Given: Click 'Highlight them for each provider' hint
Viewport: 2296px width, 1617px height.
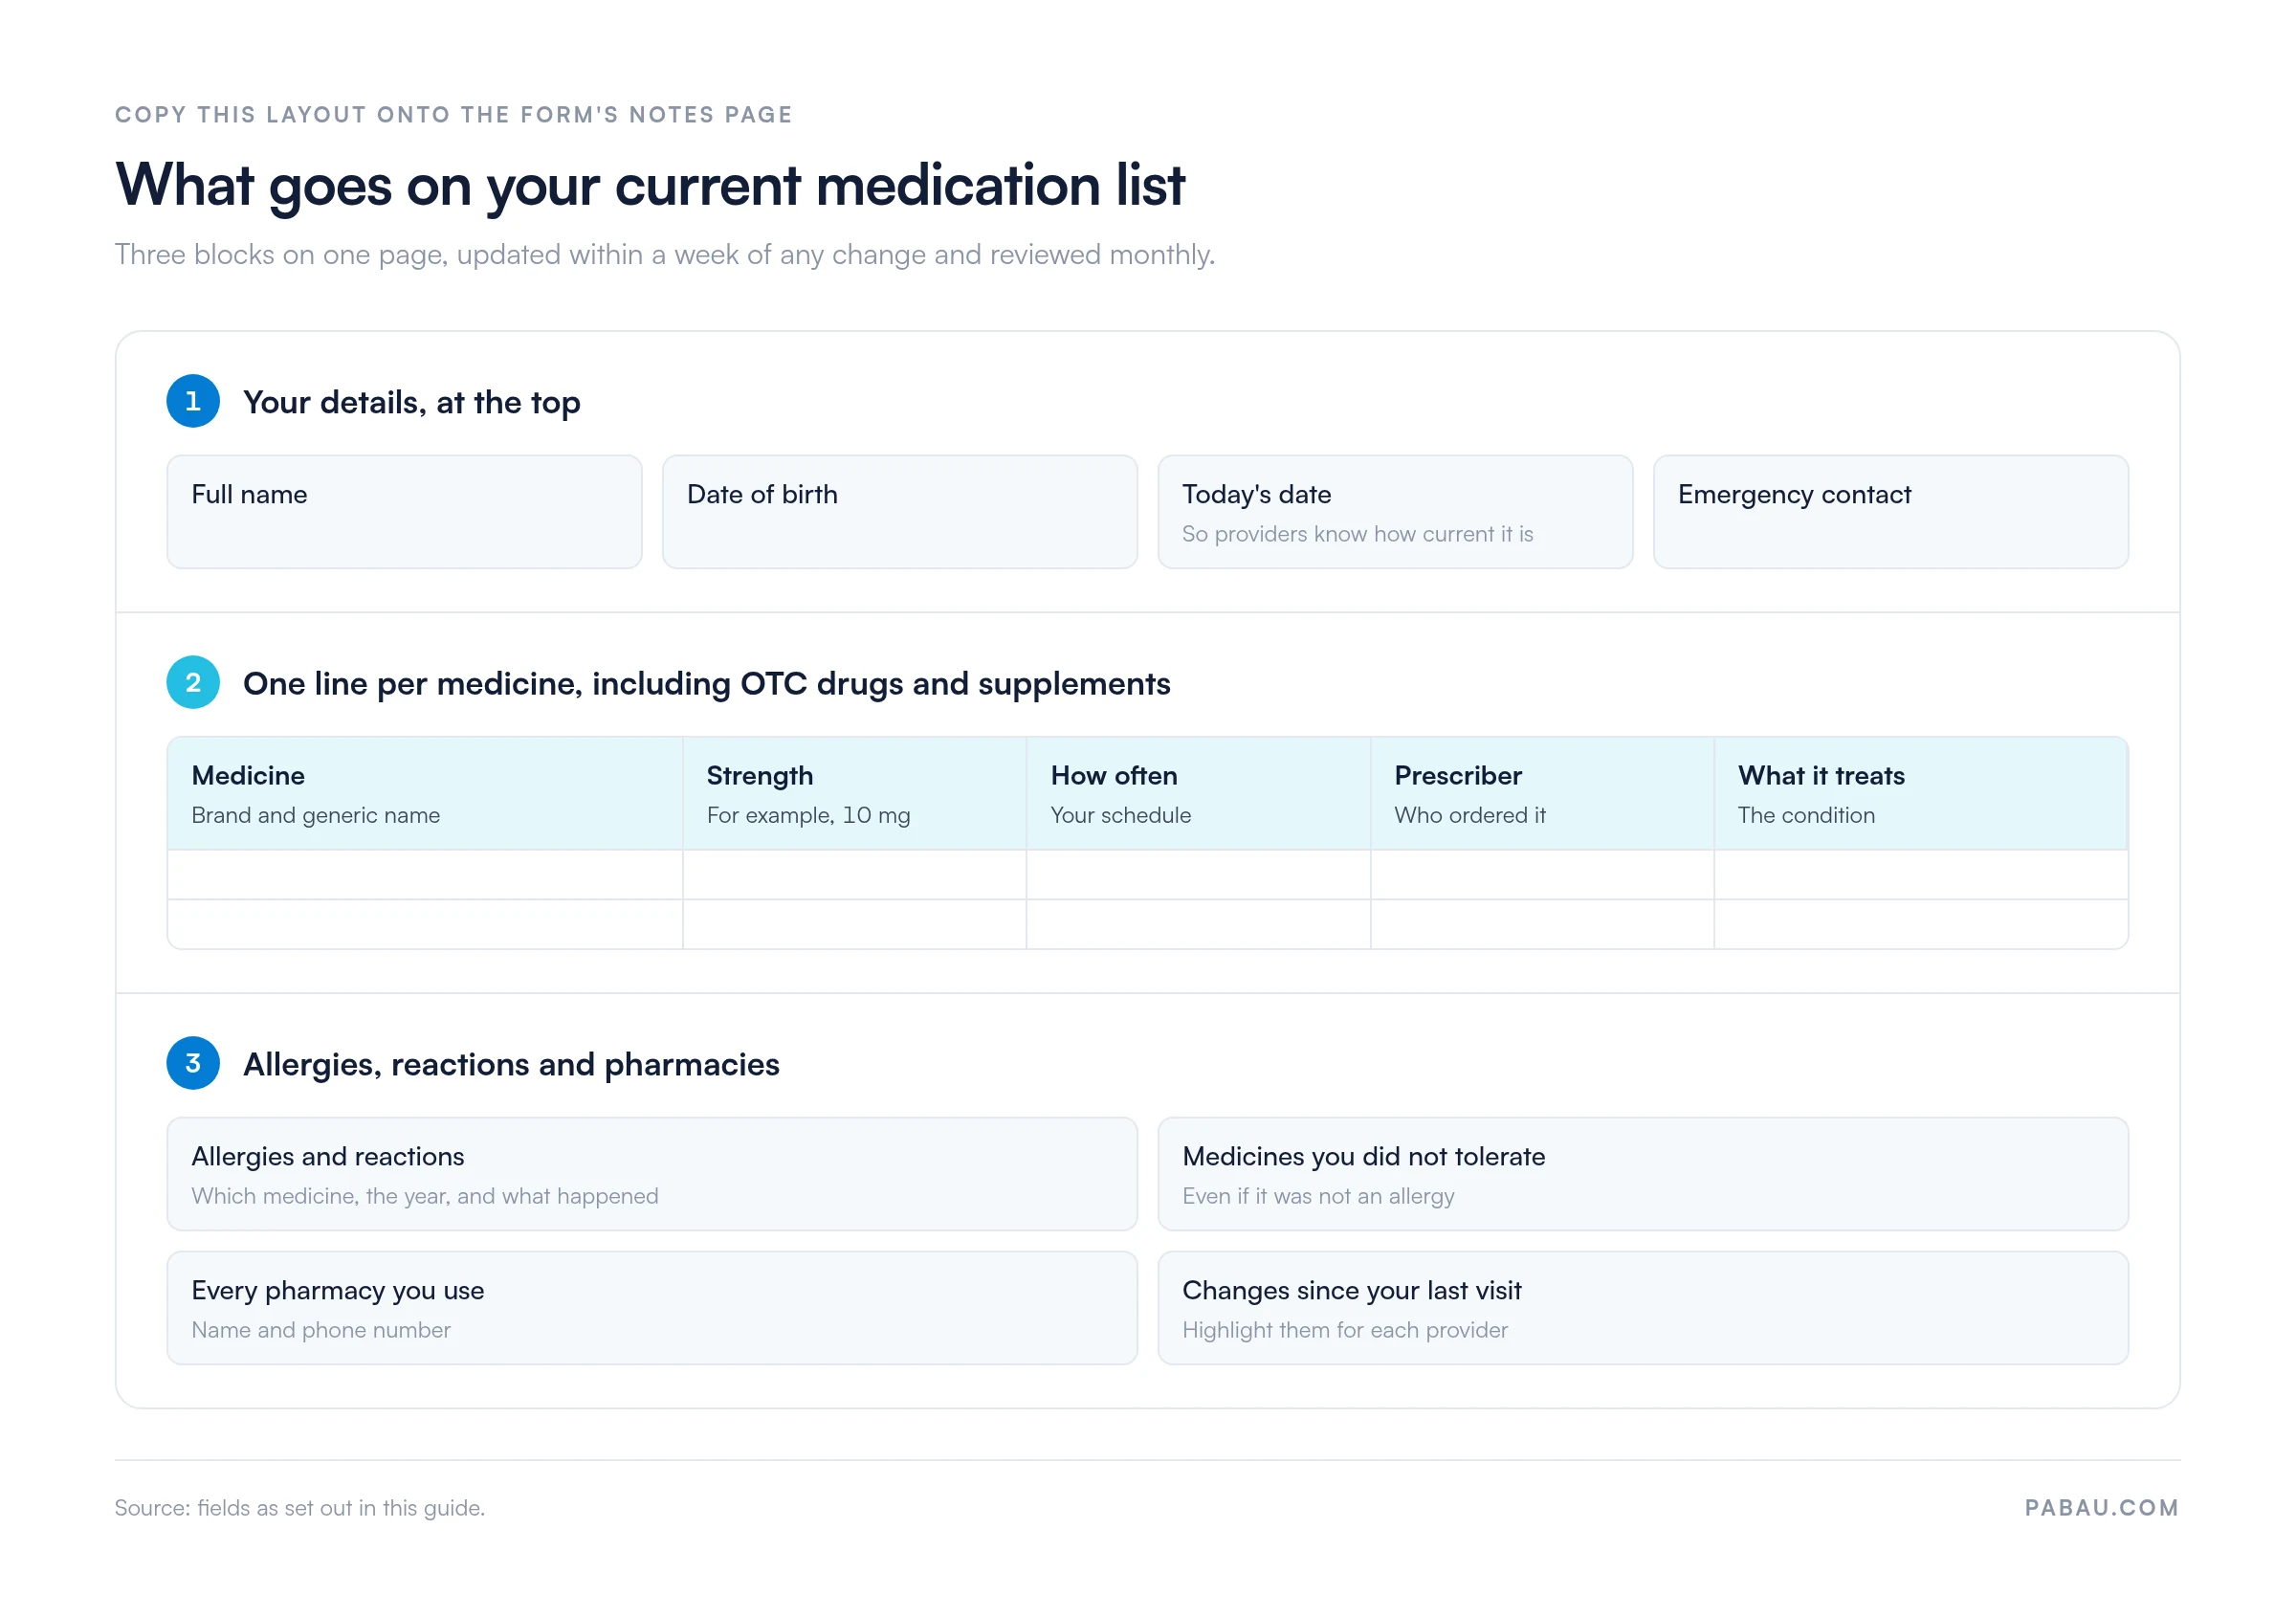Looking at the screenshot, I should 1345,1330.
